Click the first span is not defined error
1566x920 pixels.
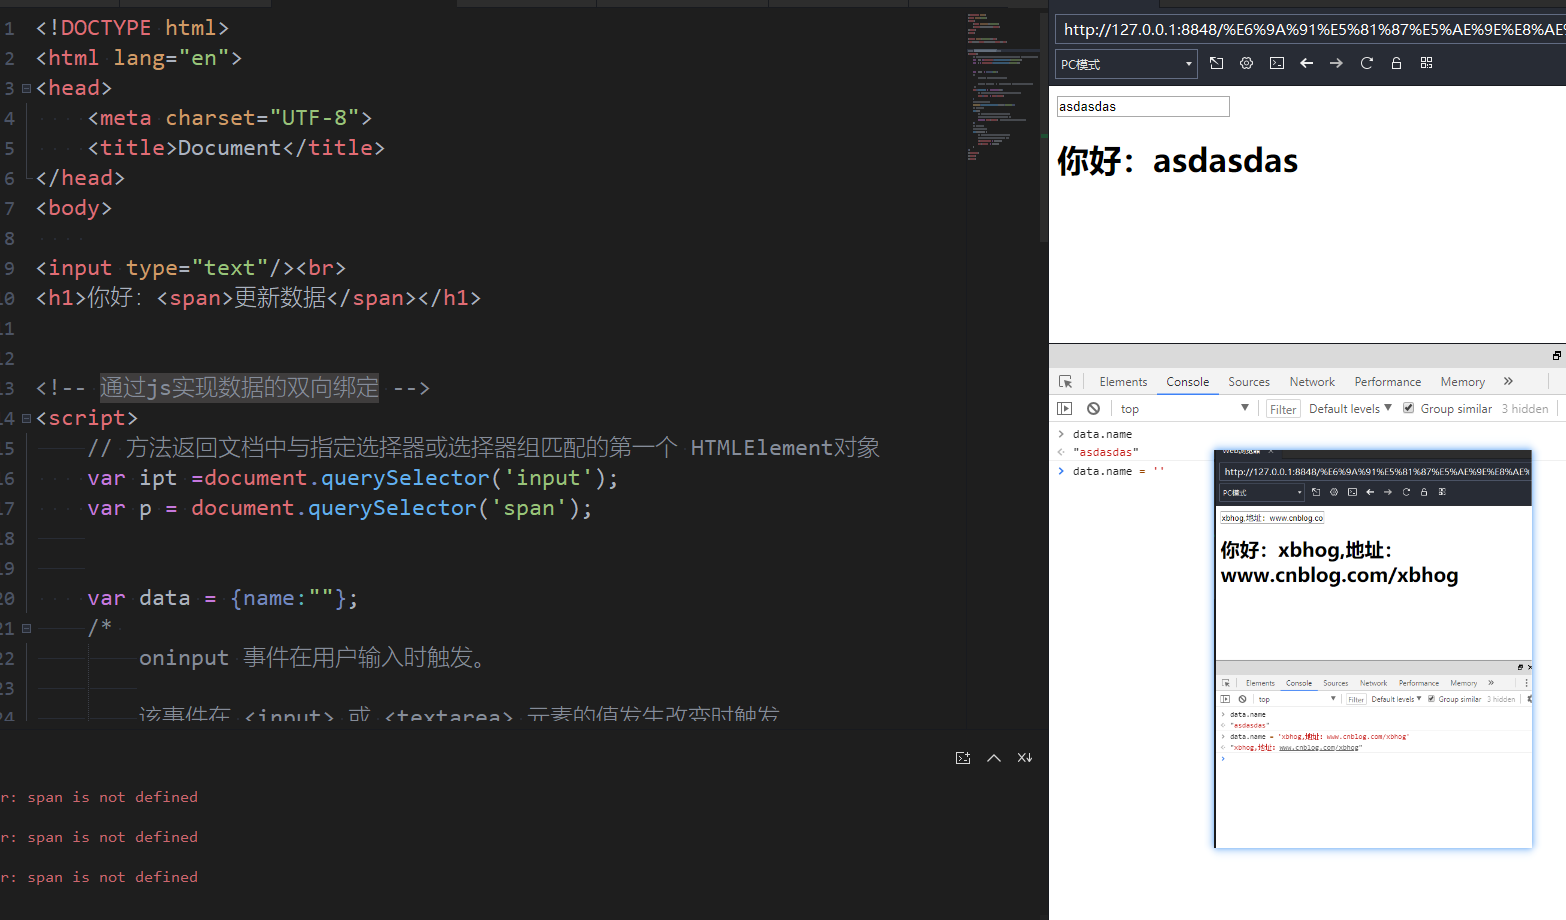point(99,797)
